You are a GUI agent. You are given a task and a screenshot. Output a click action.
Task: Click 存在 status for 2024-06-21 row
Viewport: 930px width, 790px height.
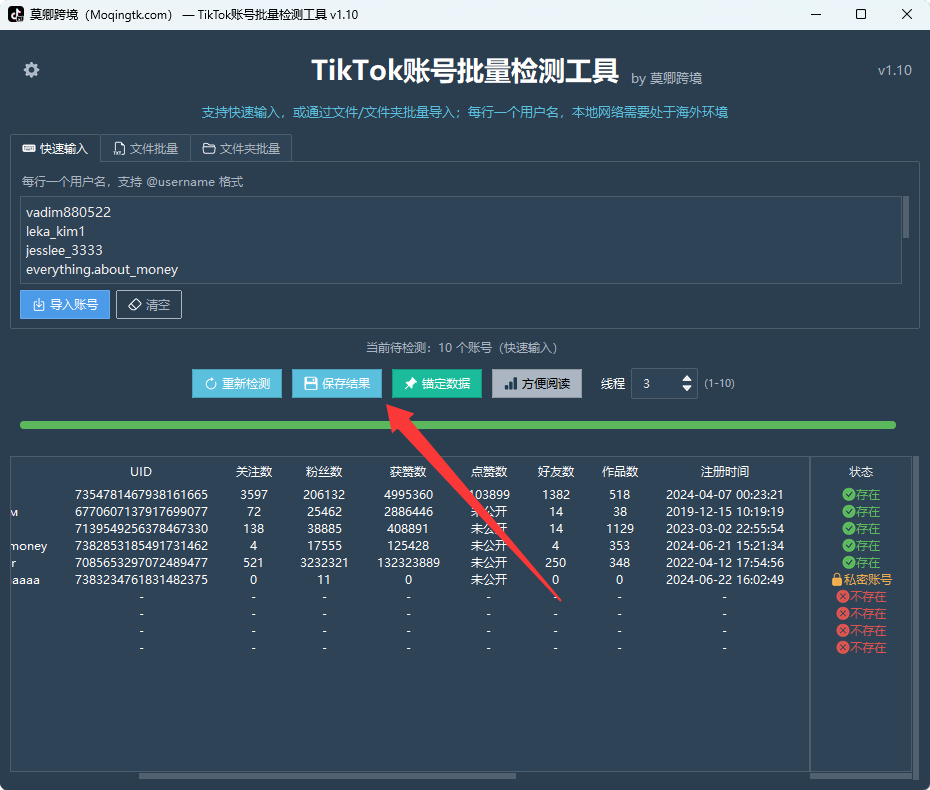[x=861, y=546]
